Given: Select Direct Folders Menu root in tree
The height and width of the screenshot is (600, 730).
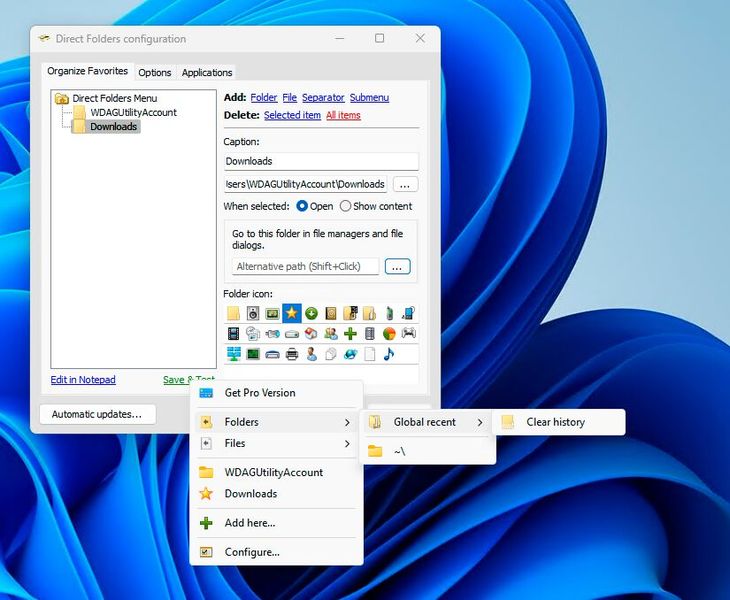Looking at the screenshot, I should 115,98.
